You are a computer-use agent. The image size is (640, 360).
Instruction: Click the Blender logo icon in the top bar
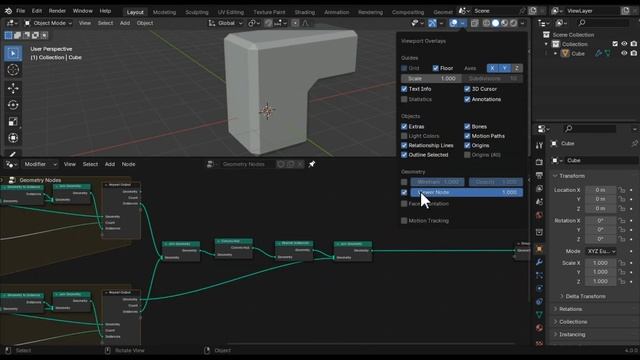8,11
